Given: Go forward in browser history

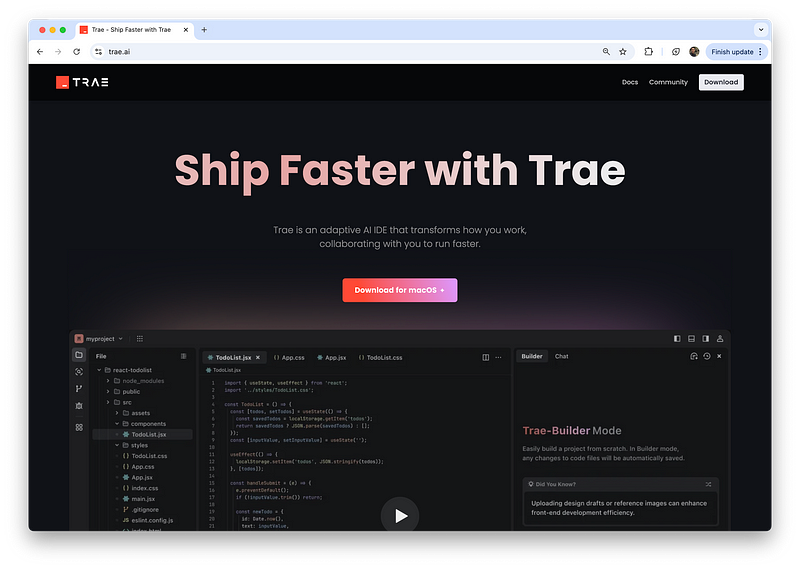Looking at the screenshot, I should (58, 52).
